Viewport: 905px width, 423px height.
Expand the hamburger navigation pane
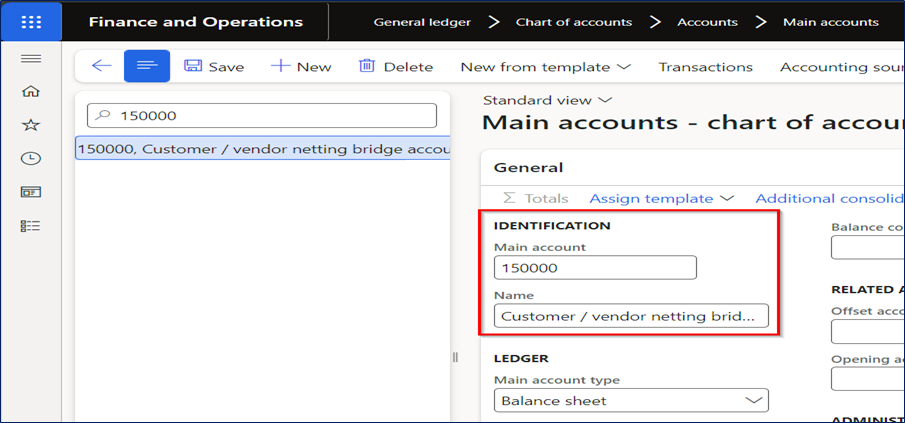click(31, 58)
